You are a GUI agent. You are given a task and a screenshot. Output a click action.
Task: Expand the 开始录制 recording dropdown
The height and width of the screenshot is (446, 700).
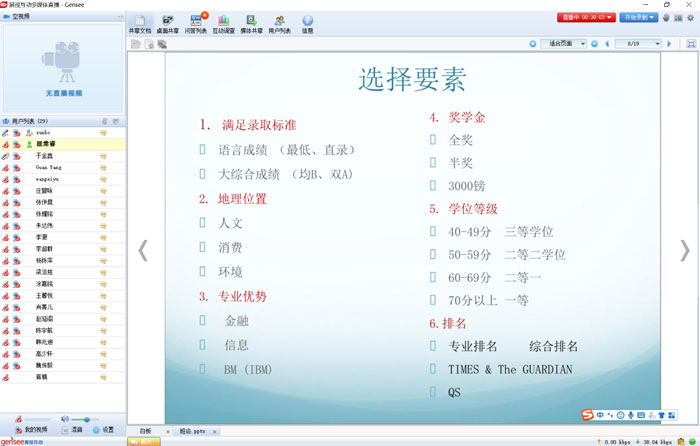pos(653,17)
